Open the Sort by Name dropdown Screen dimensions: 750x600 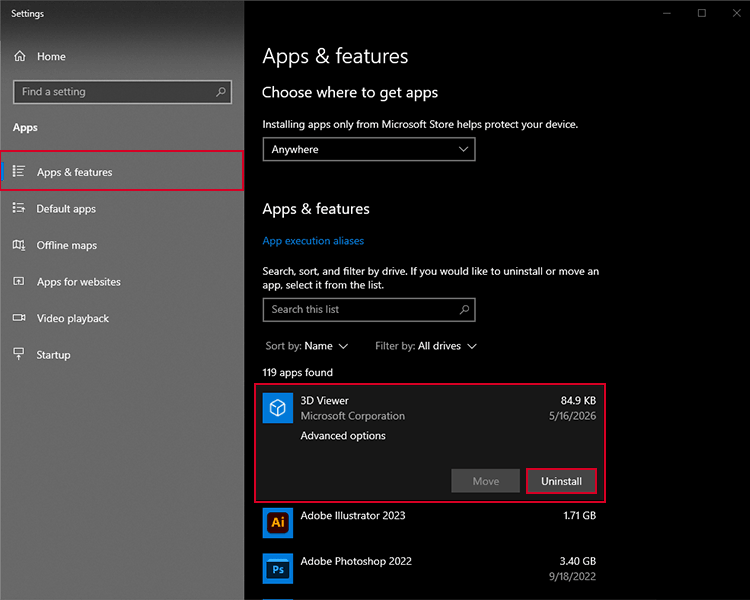click(x=307, y=346)
